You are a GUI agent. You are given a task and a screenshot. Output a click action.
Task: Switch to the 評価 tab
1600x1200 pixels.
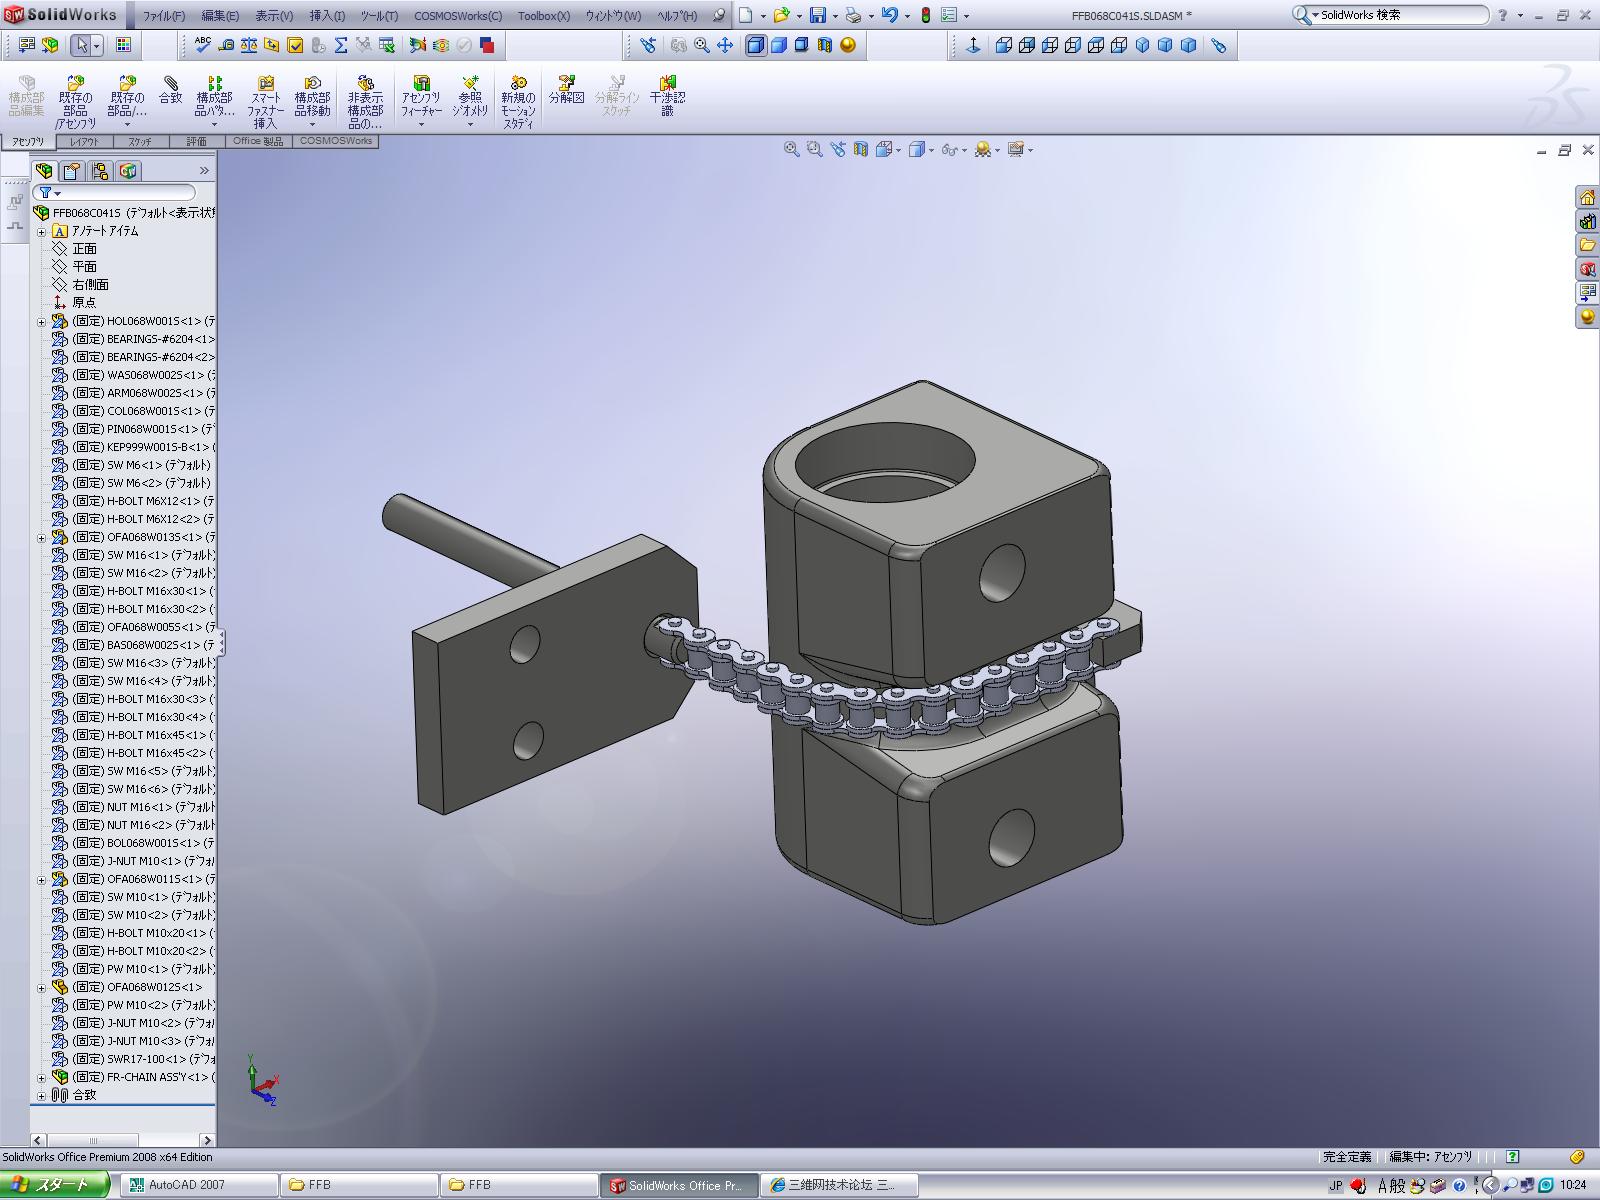(196, 142)
